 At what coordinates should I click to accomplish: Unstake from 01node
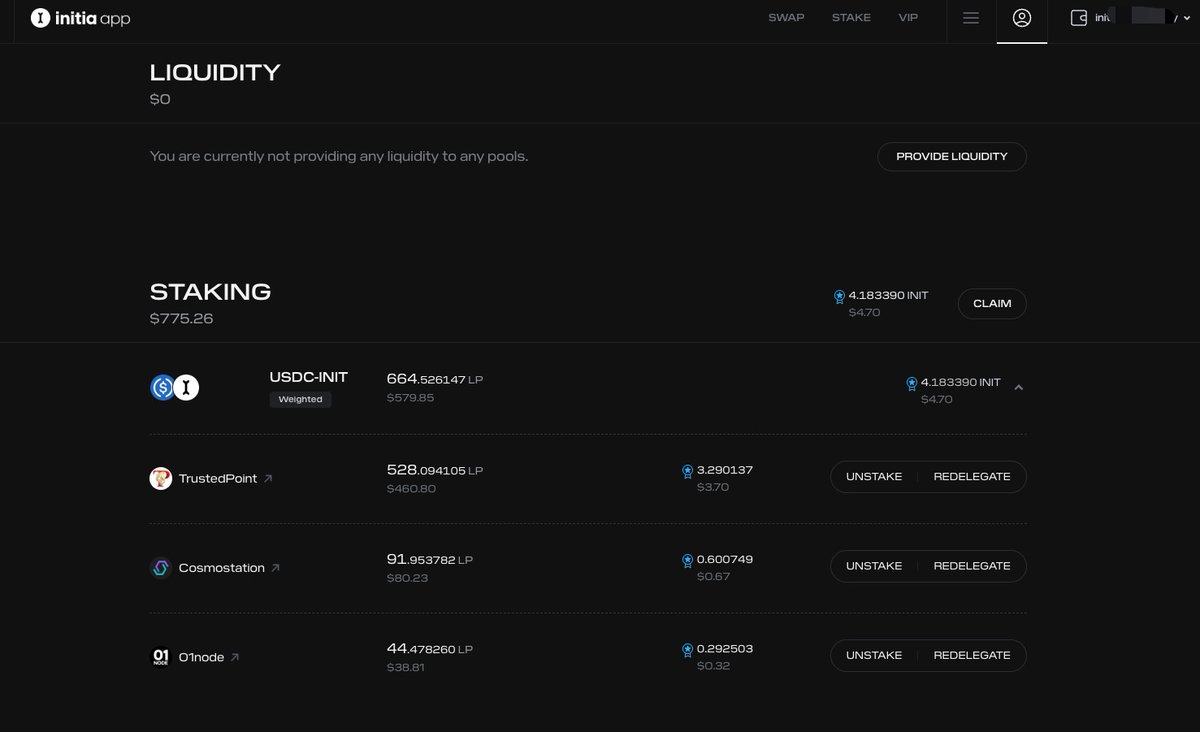tap(874, 655)
